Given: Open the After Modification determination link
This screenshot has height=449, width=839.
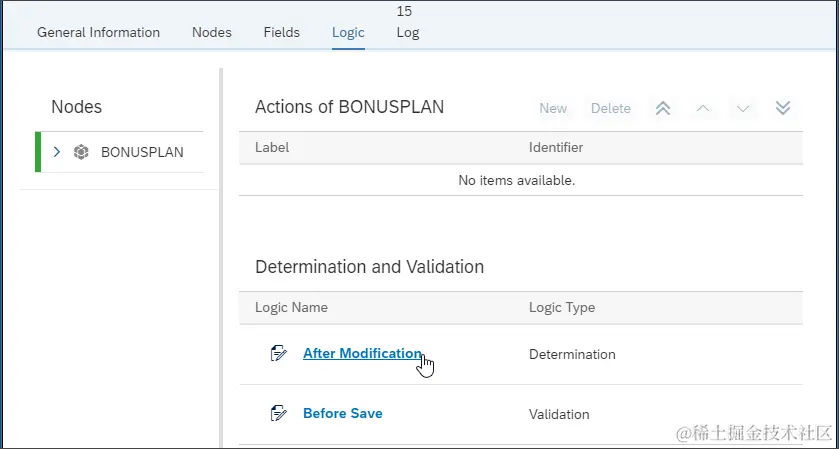Looking at the screenshot, I should coord(362,353).
